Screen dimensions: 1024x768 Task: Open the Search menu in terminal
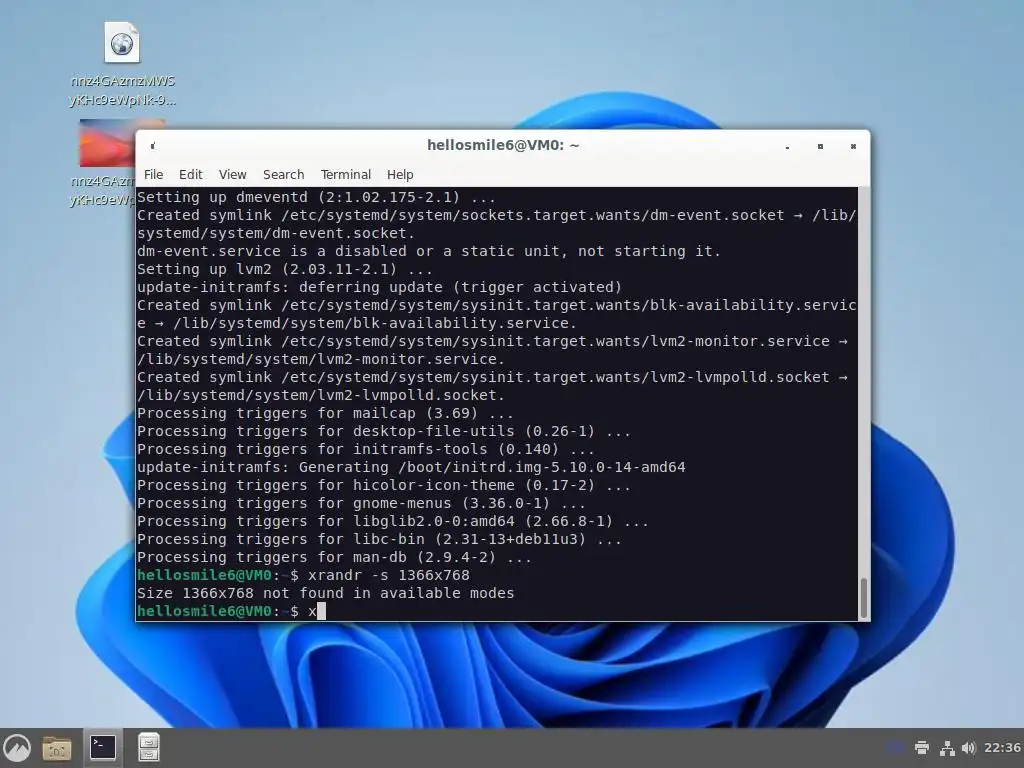point(283,174)
